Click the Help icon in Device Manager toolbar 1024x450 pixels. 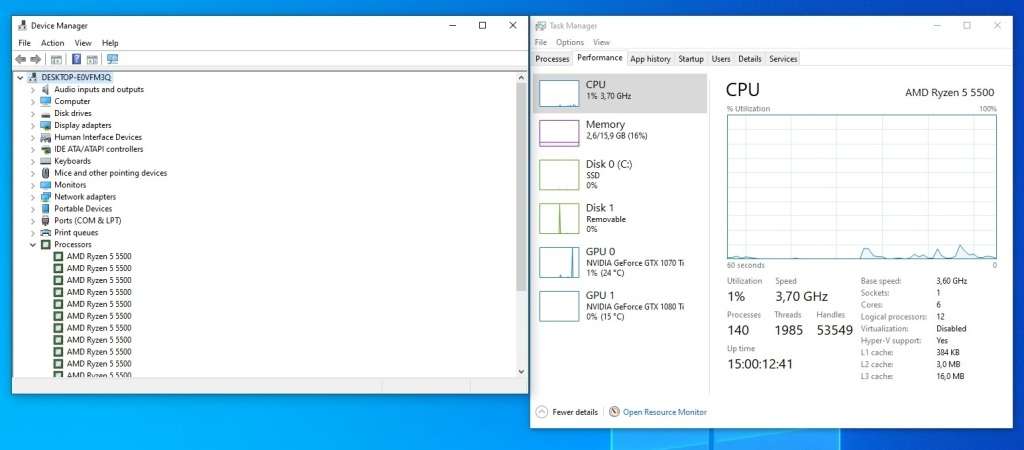(x=75, y=59)
